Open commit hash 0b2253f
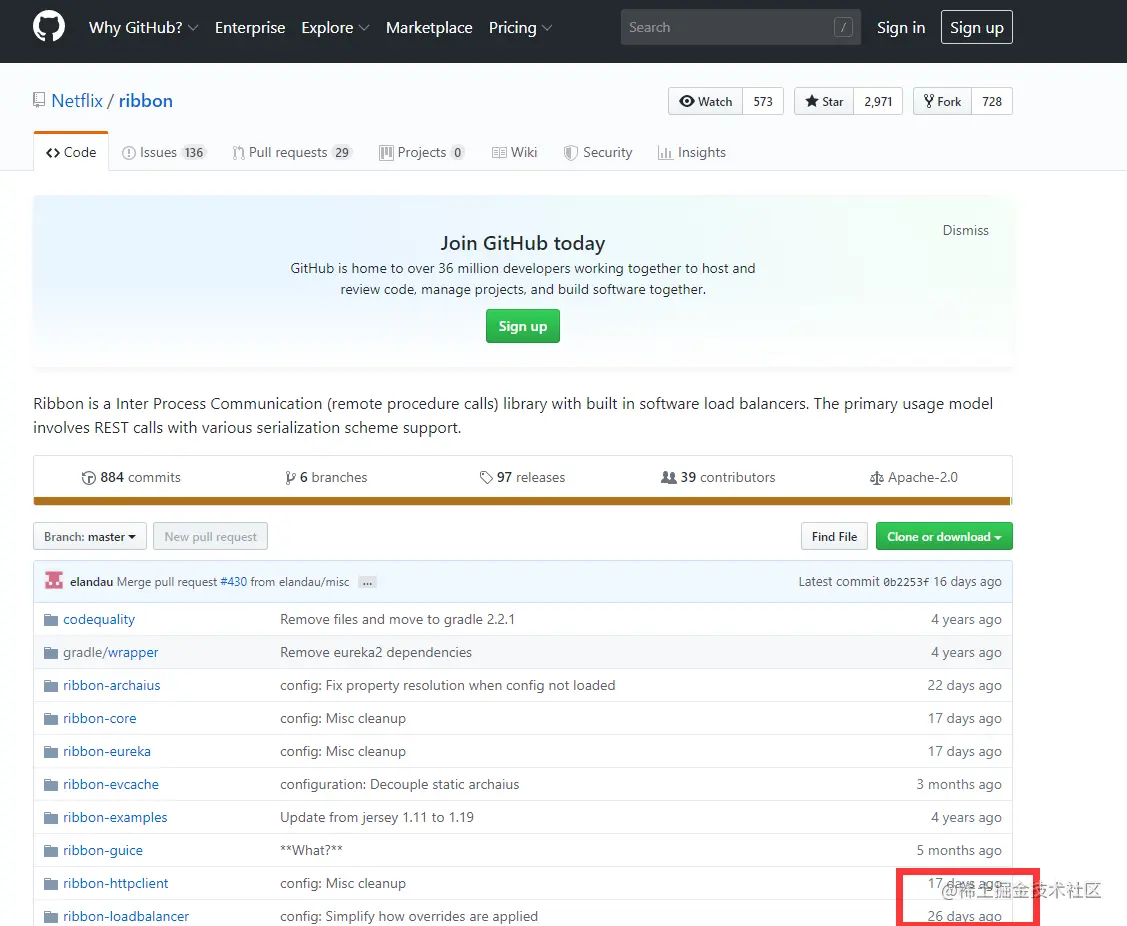Screen dimensions: 1127x926 click(x=906, y=582)
